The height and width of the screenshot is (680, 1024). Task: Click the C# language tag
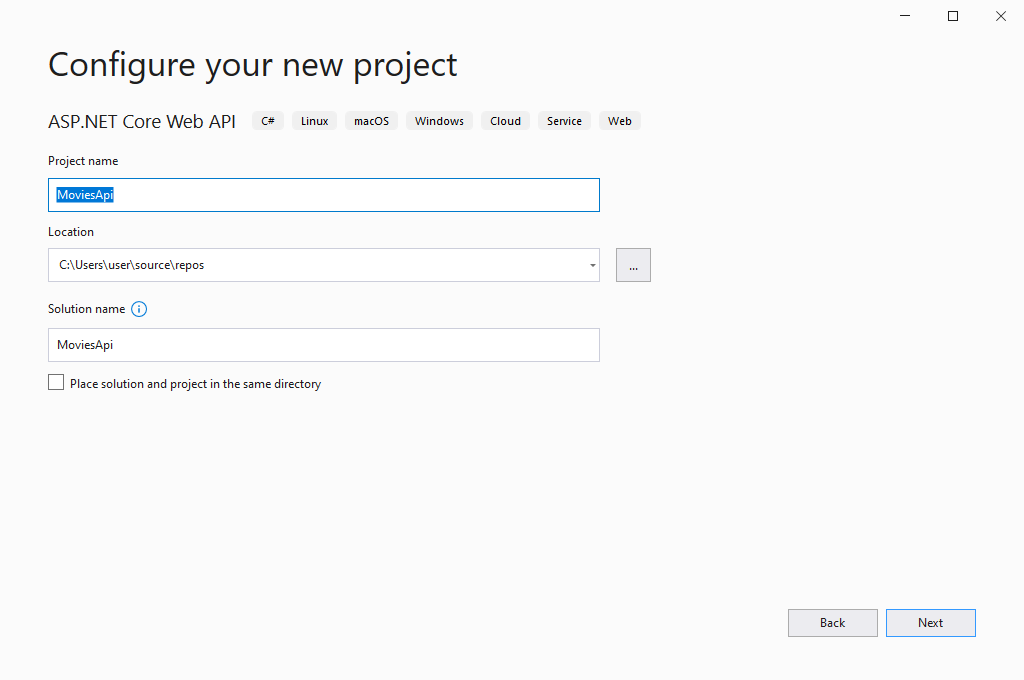[x=267, y=120]
